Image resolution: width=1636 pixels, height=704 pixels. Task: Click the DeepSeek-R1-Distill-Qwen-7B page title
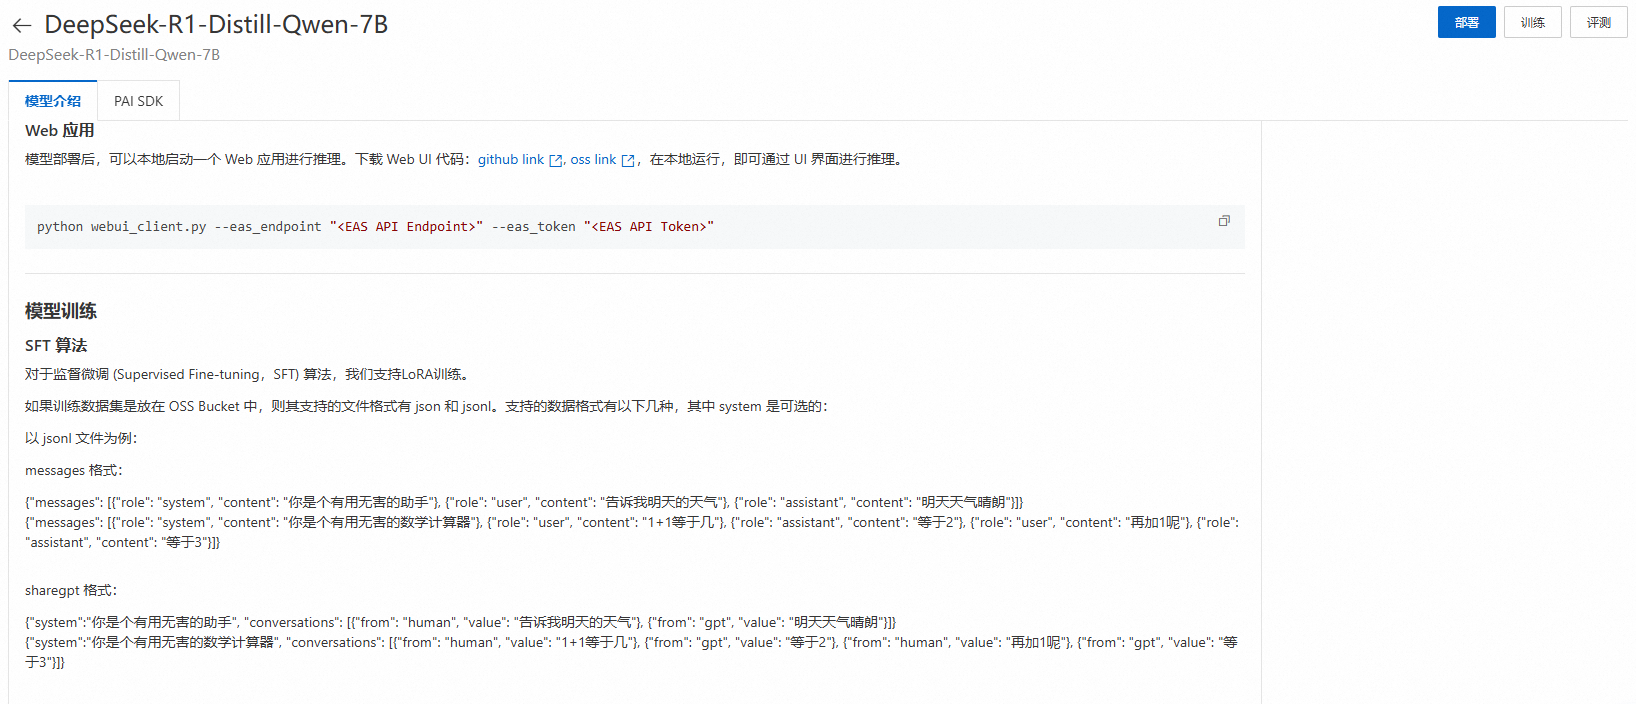(216, 25)
